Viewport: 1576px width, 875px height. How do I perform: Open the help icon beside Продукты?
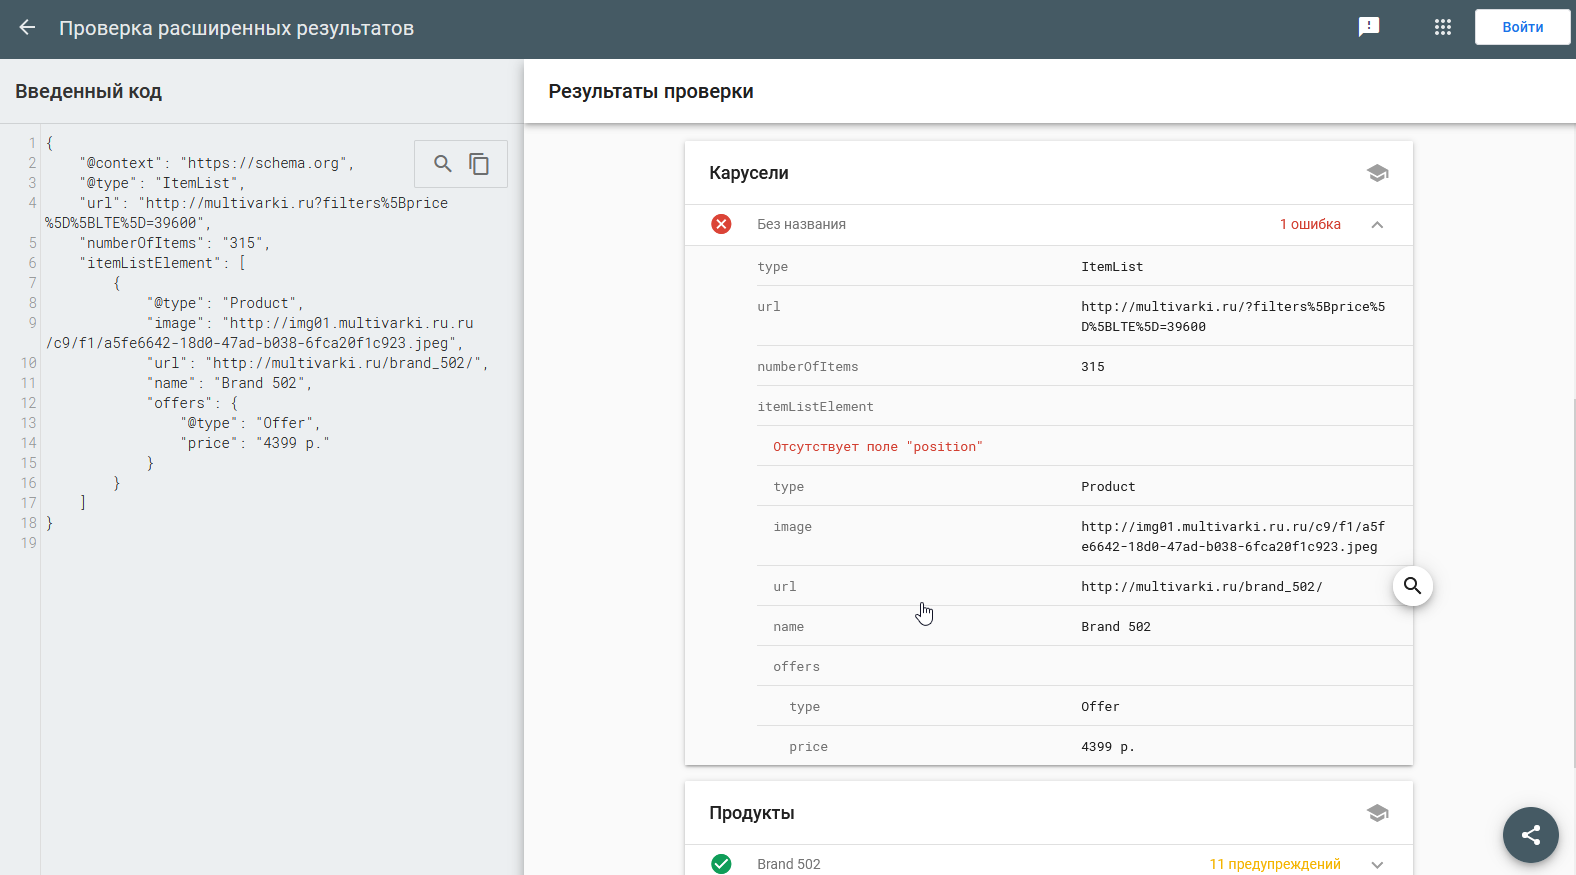click(x=1377, y=813)
